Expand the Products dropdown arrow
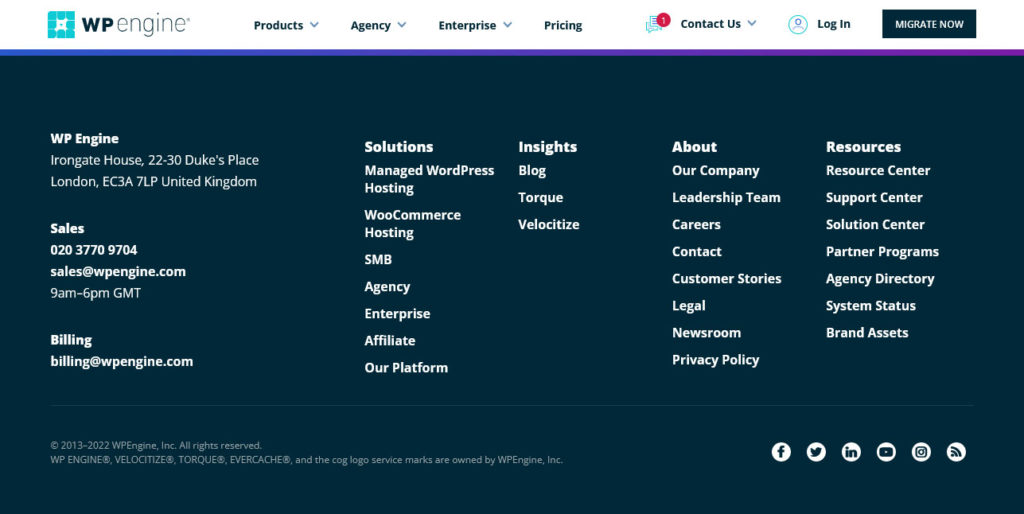 (314, 25)
